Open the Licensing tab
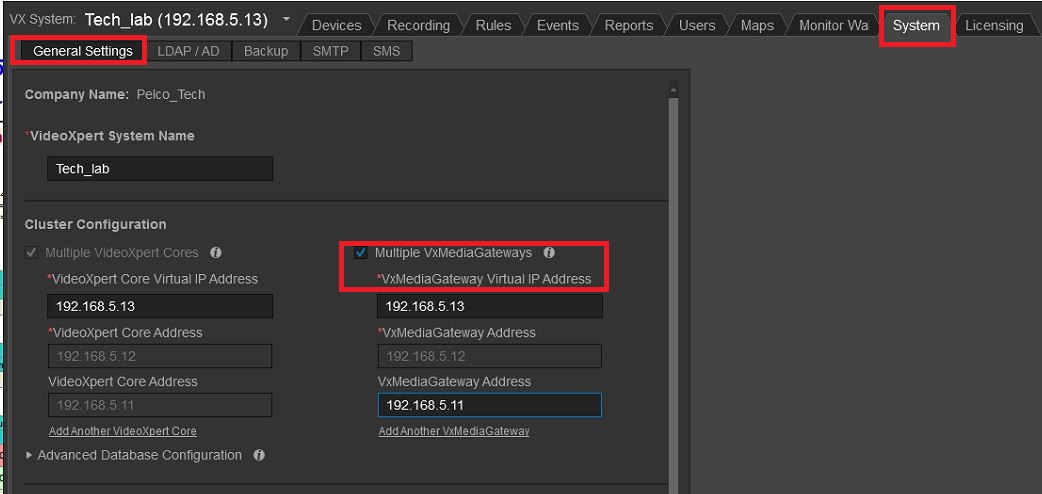 994,25
